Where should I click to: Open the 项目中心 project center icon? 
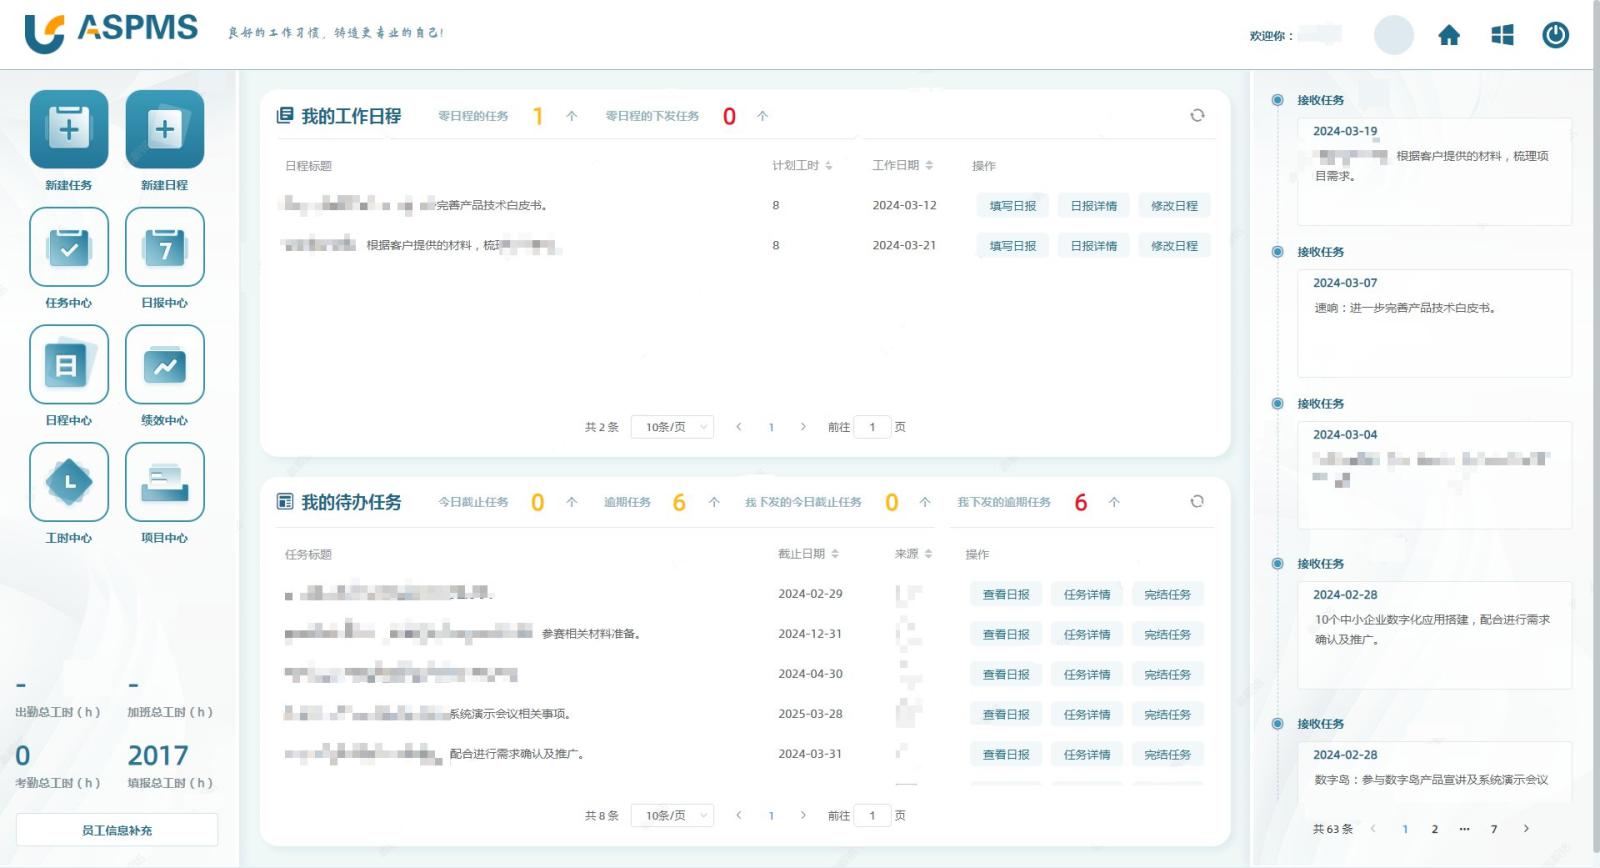click(x=165, y=482)
